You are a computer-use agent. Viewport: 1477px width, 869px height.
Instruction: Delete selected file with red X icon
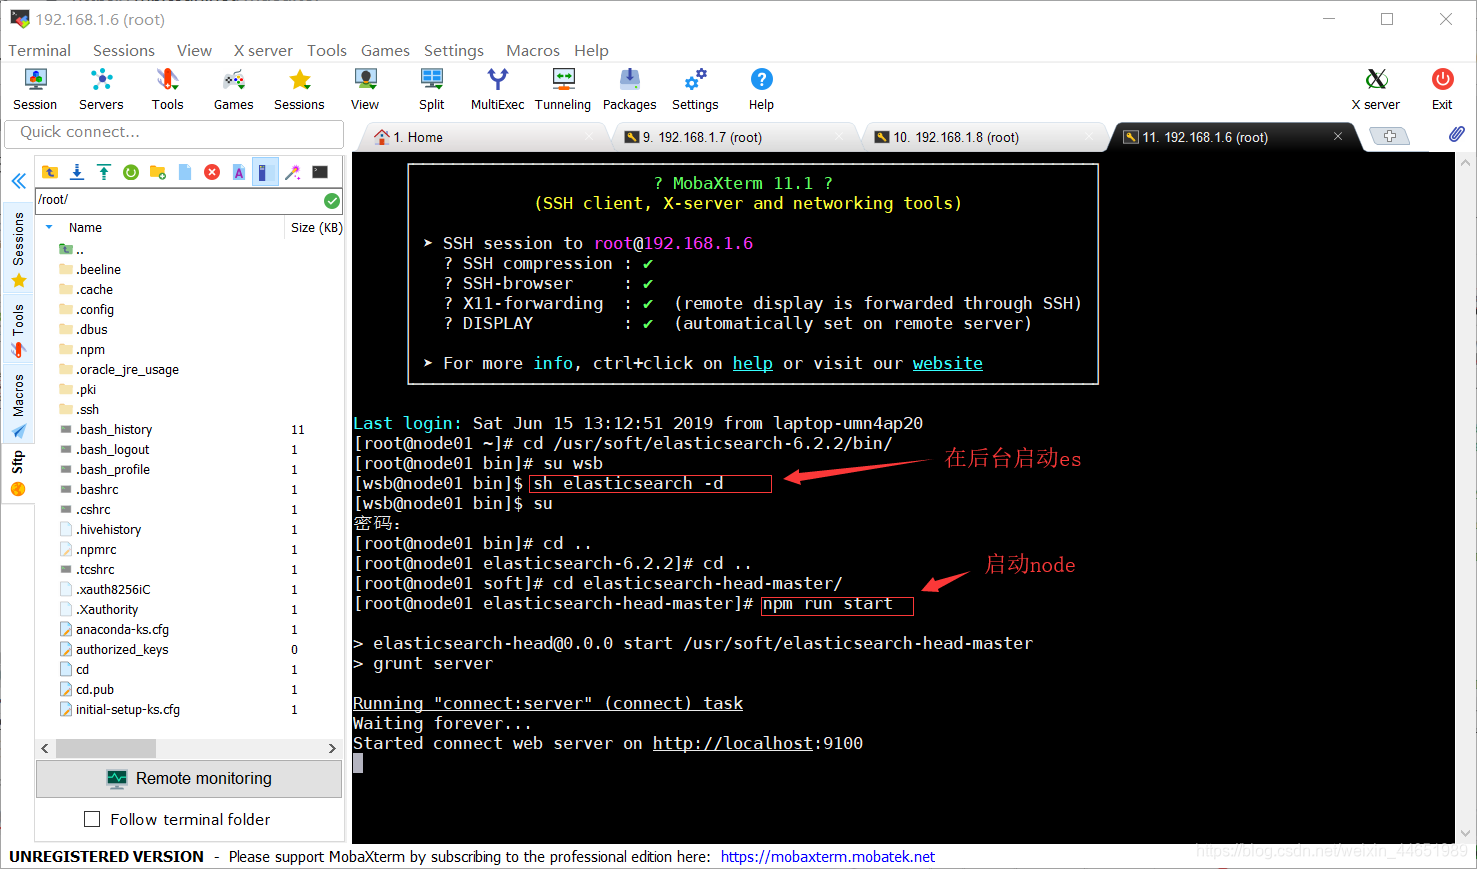[x=212, y=172]
